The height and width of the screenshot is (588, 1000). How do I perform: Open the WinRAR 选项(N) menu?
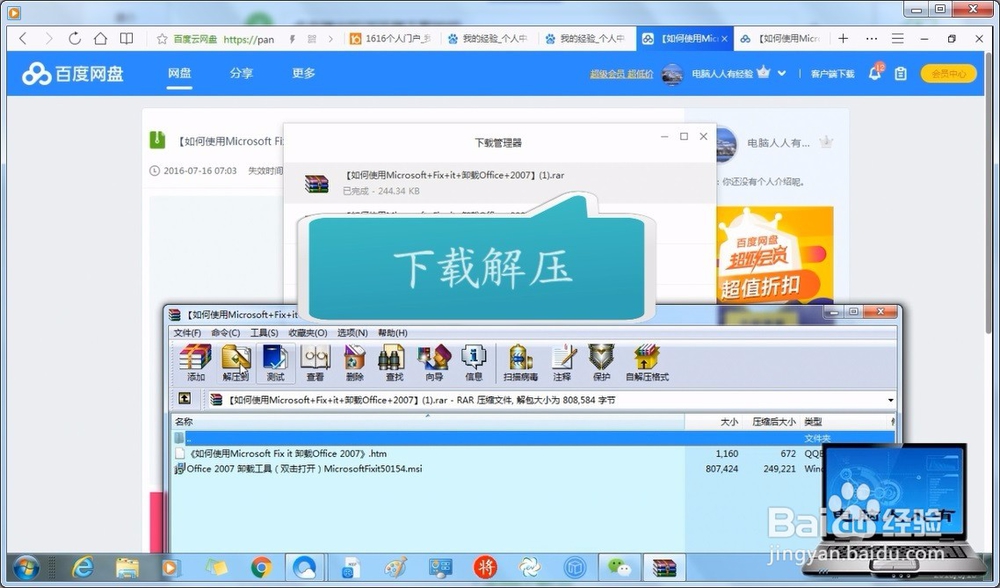point(352,333)
